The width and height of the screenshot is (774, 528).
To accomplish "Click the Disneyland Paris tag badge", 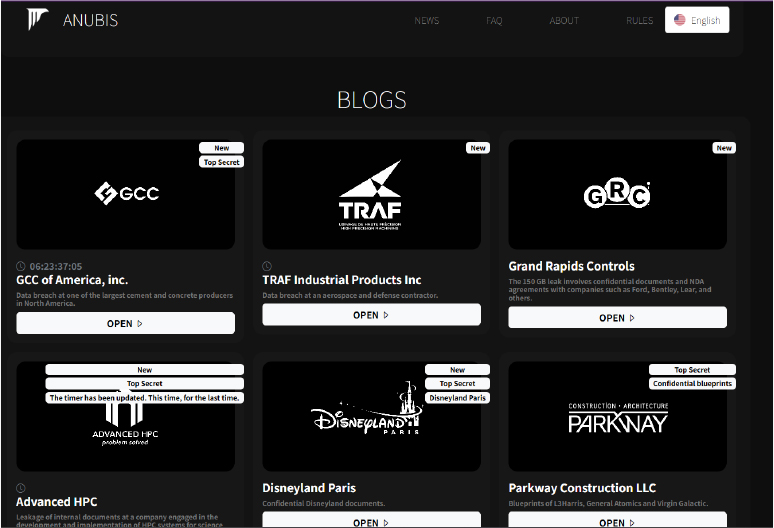I will click(x=458, y=398).
